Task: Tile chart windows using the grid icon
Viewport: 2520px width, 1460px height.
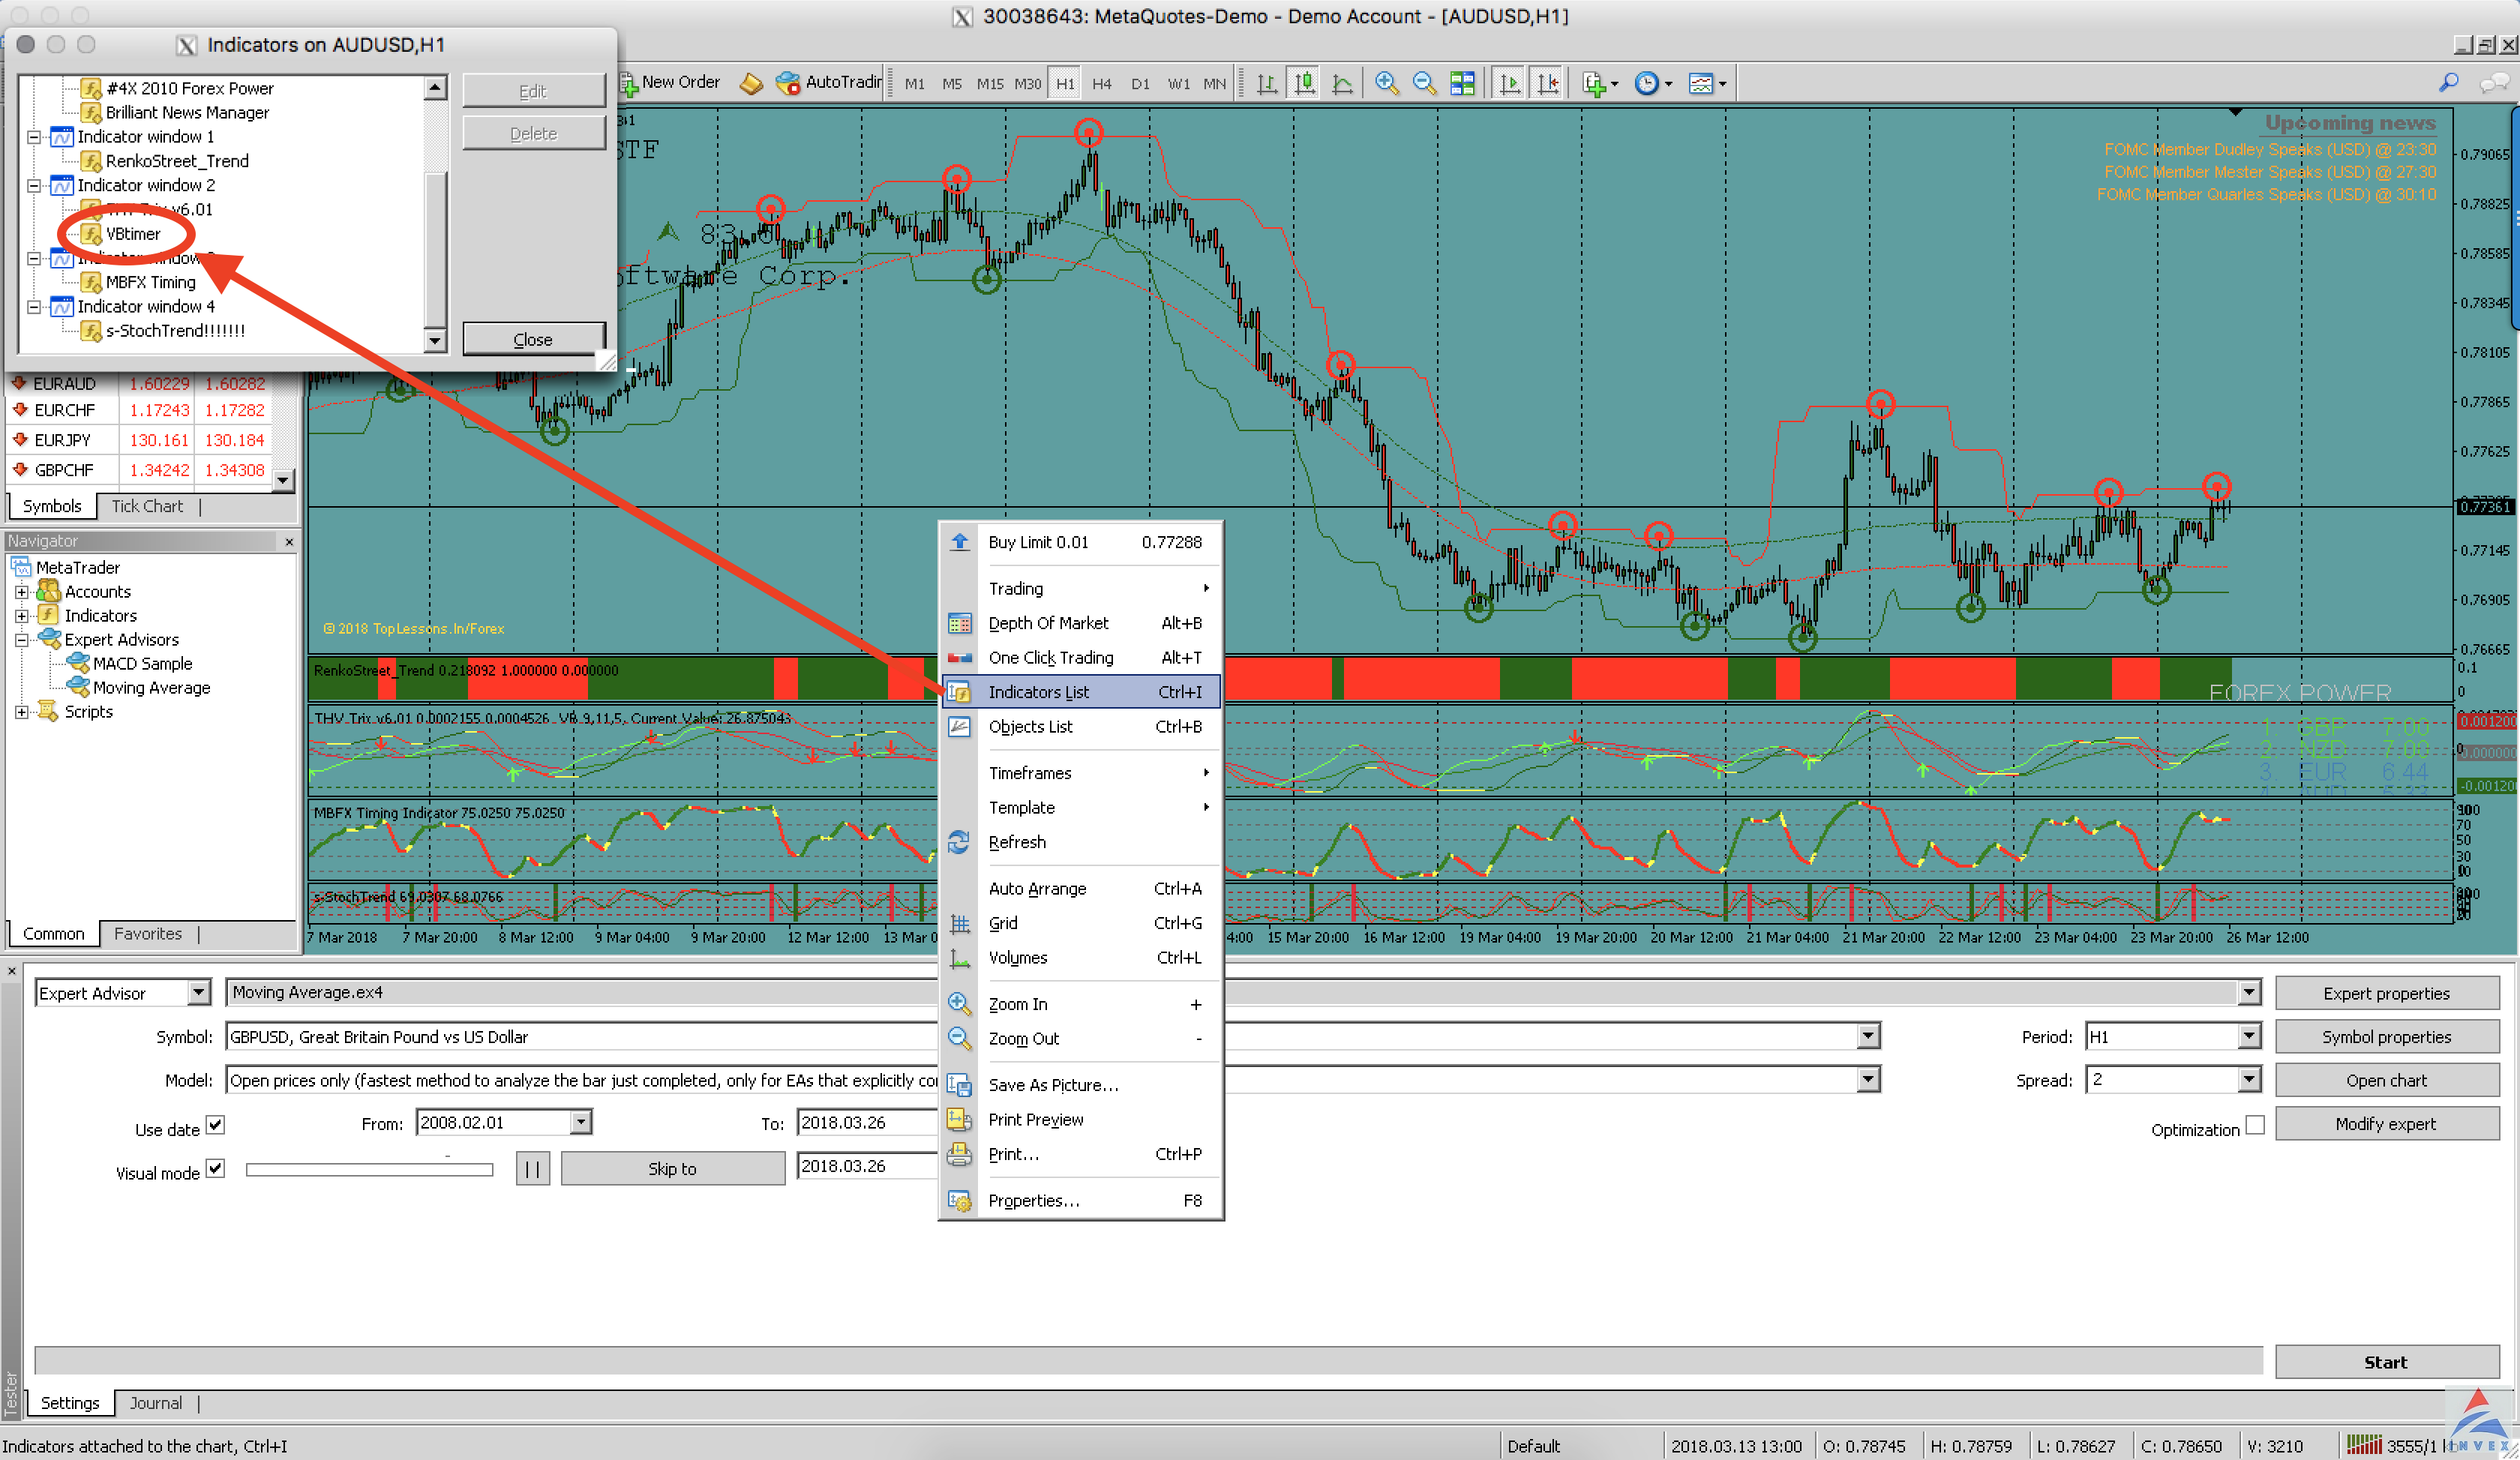Action: (x=1463, y=83)
